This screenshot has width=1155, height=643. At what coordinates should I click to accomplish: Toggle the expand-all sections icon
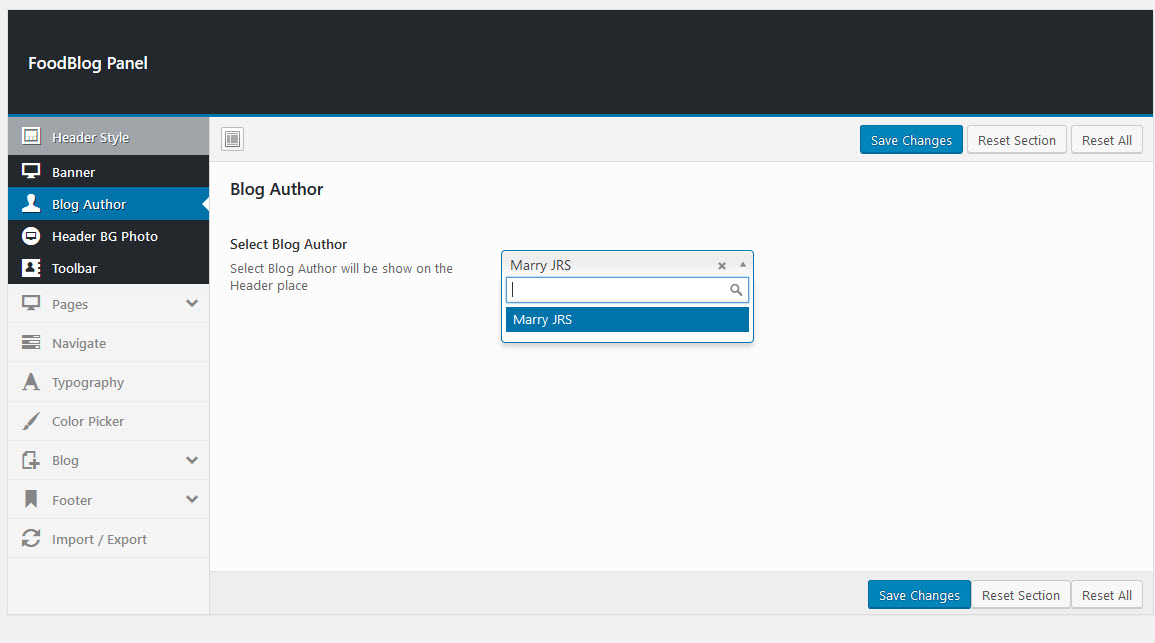click(233, 139)
